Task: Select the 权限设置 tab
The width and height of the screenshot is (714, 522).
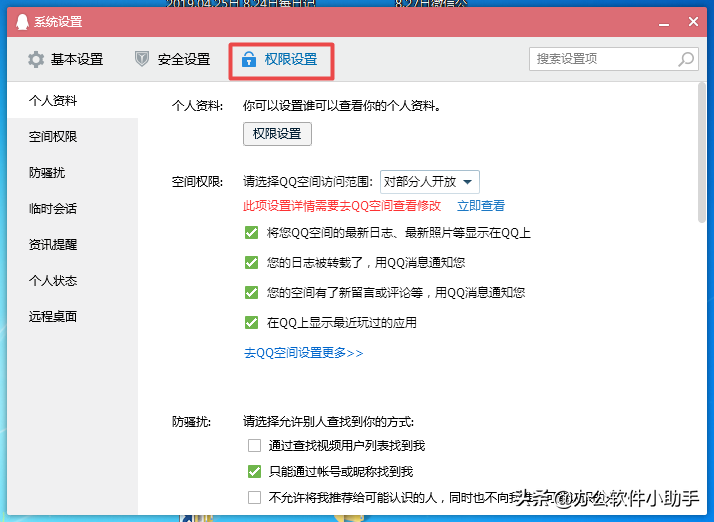Action: 281,61
